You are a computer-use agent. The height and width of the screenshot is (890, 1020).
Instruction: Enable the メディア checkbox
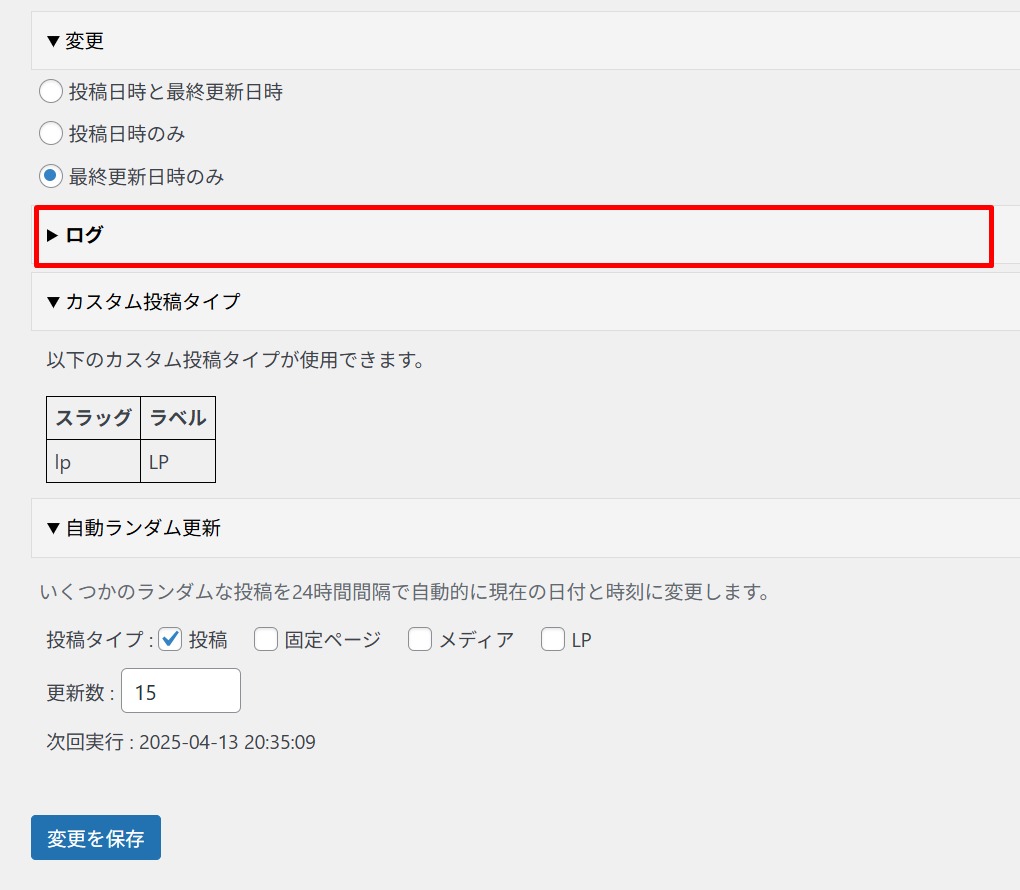point(420,640)
